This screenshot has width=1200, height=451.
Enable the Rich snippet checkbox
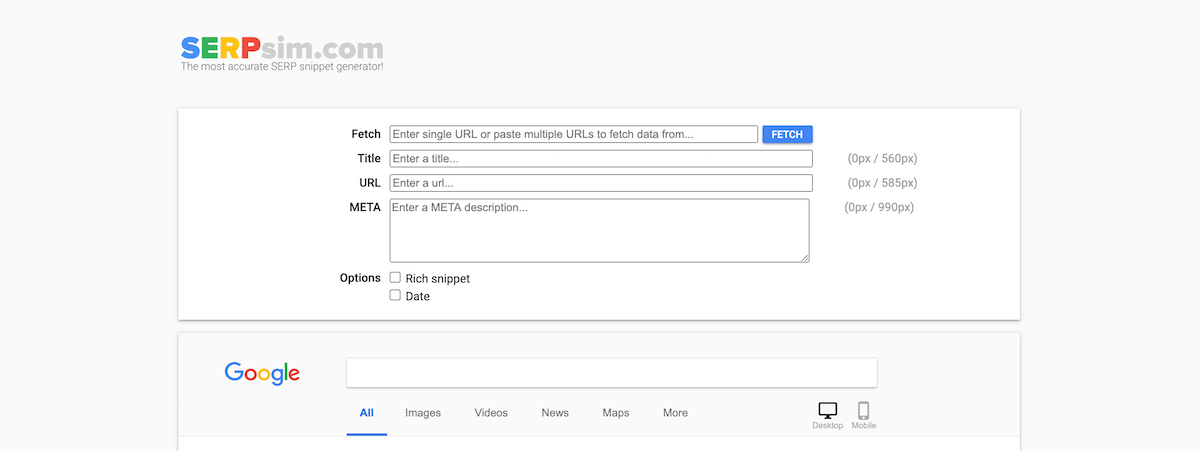(396, 278)
